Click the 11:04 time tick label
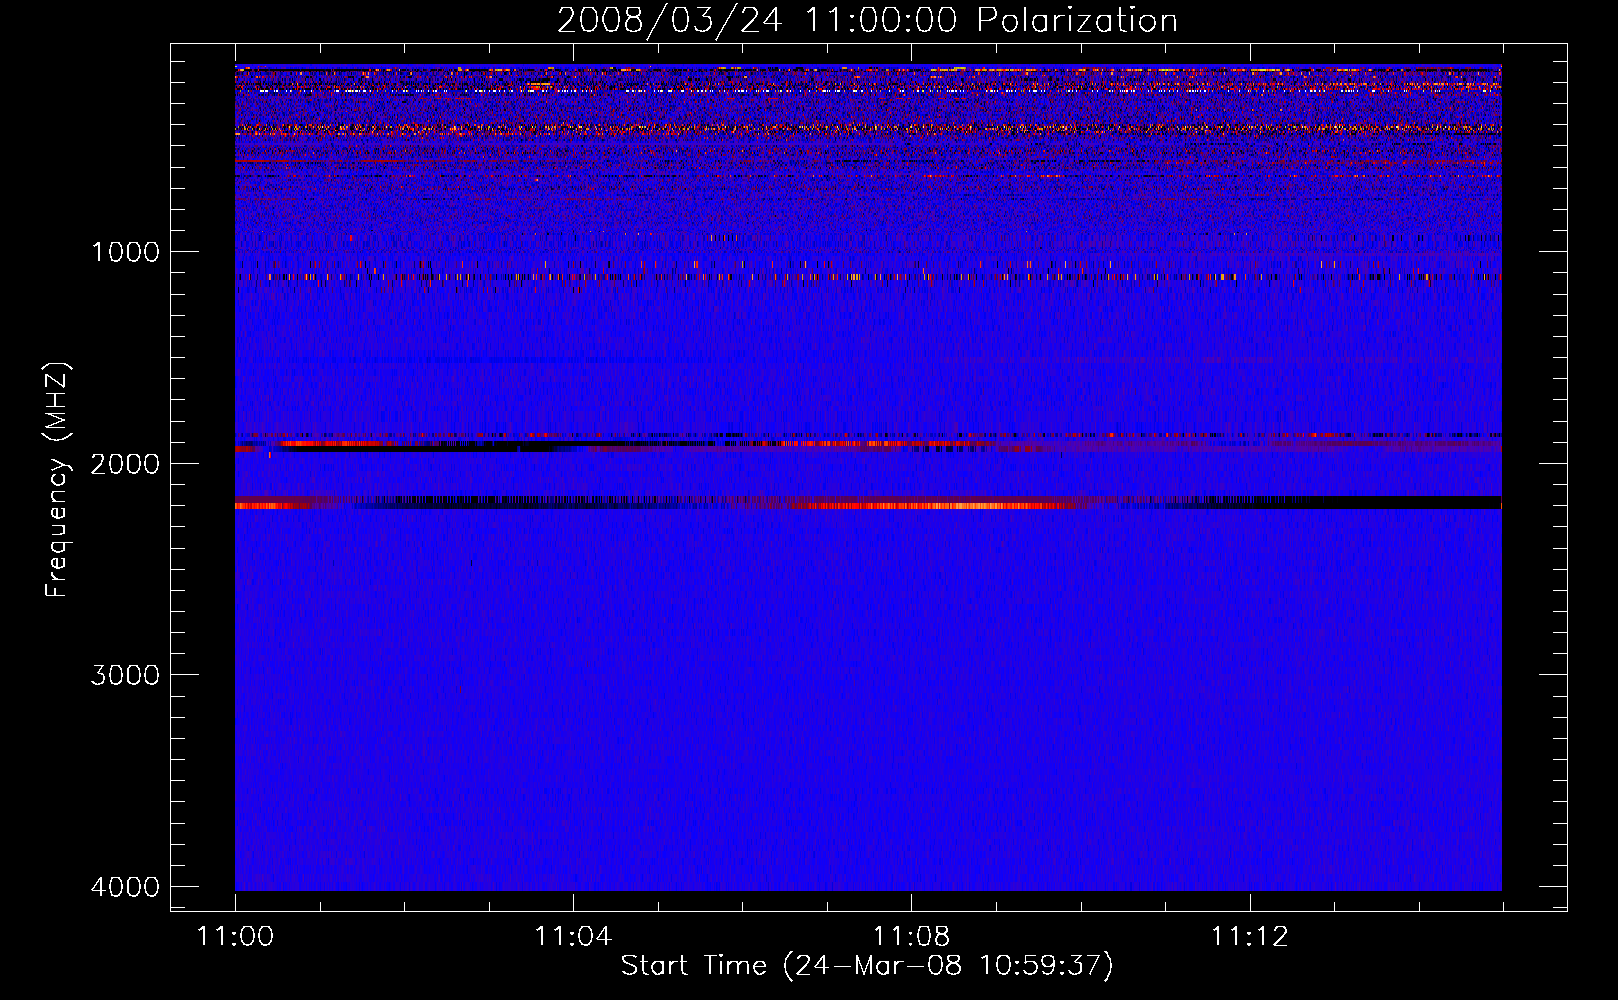 tap(573, 937)
